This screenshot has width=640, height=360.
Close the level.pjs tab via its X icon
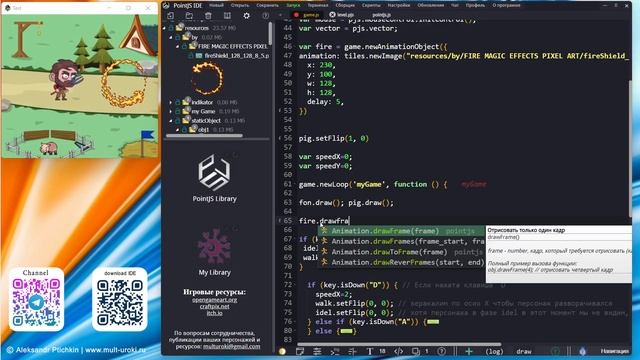[332, 15]
